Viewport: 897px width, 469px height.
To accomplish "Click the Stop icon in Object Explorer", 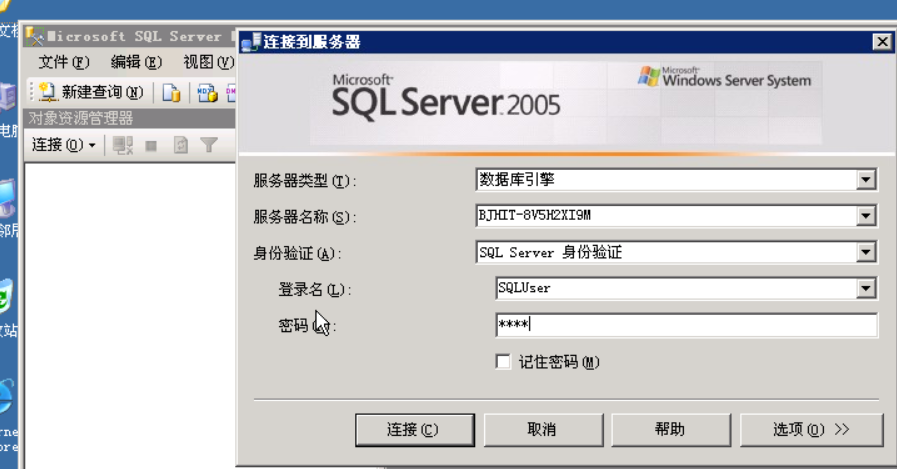I will [x=151, y=146].
